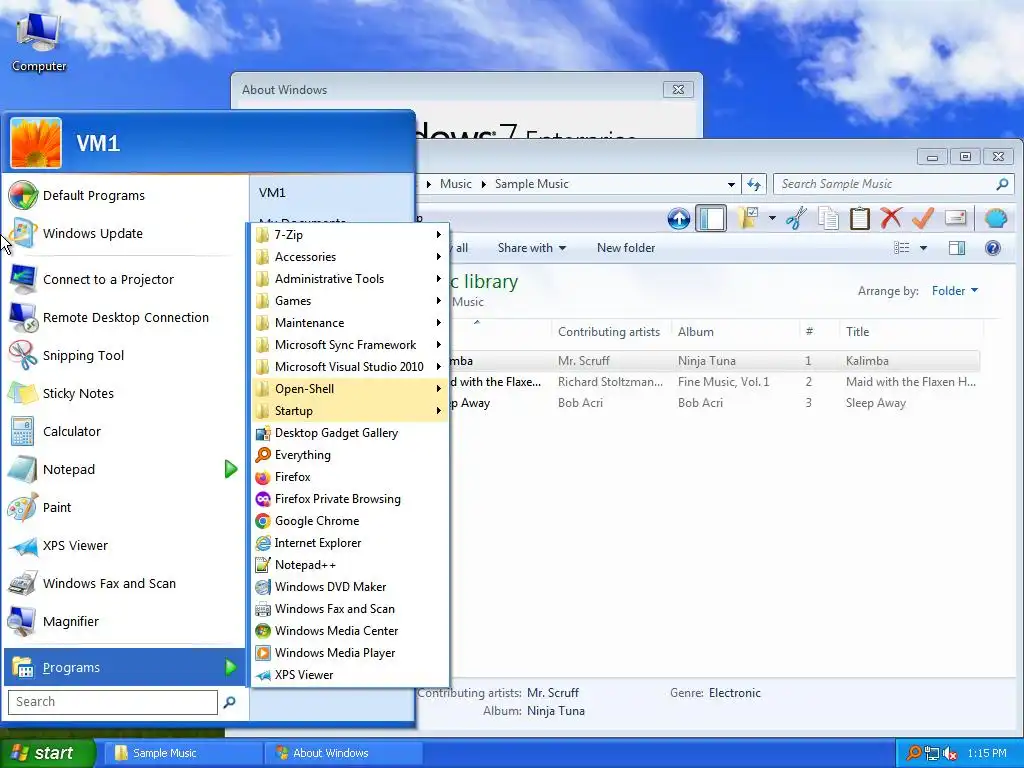Open Microsoft Visual Studio 2010 folder

[350, 366]
